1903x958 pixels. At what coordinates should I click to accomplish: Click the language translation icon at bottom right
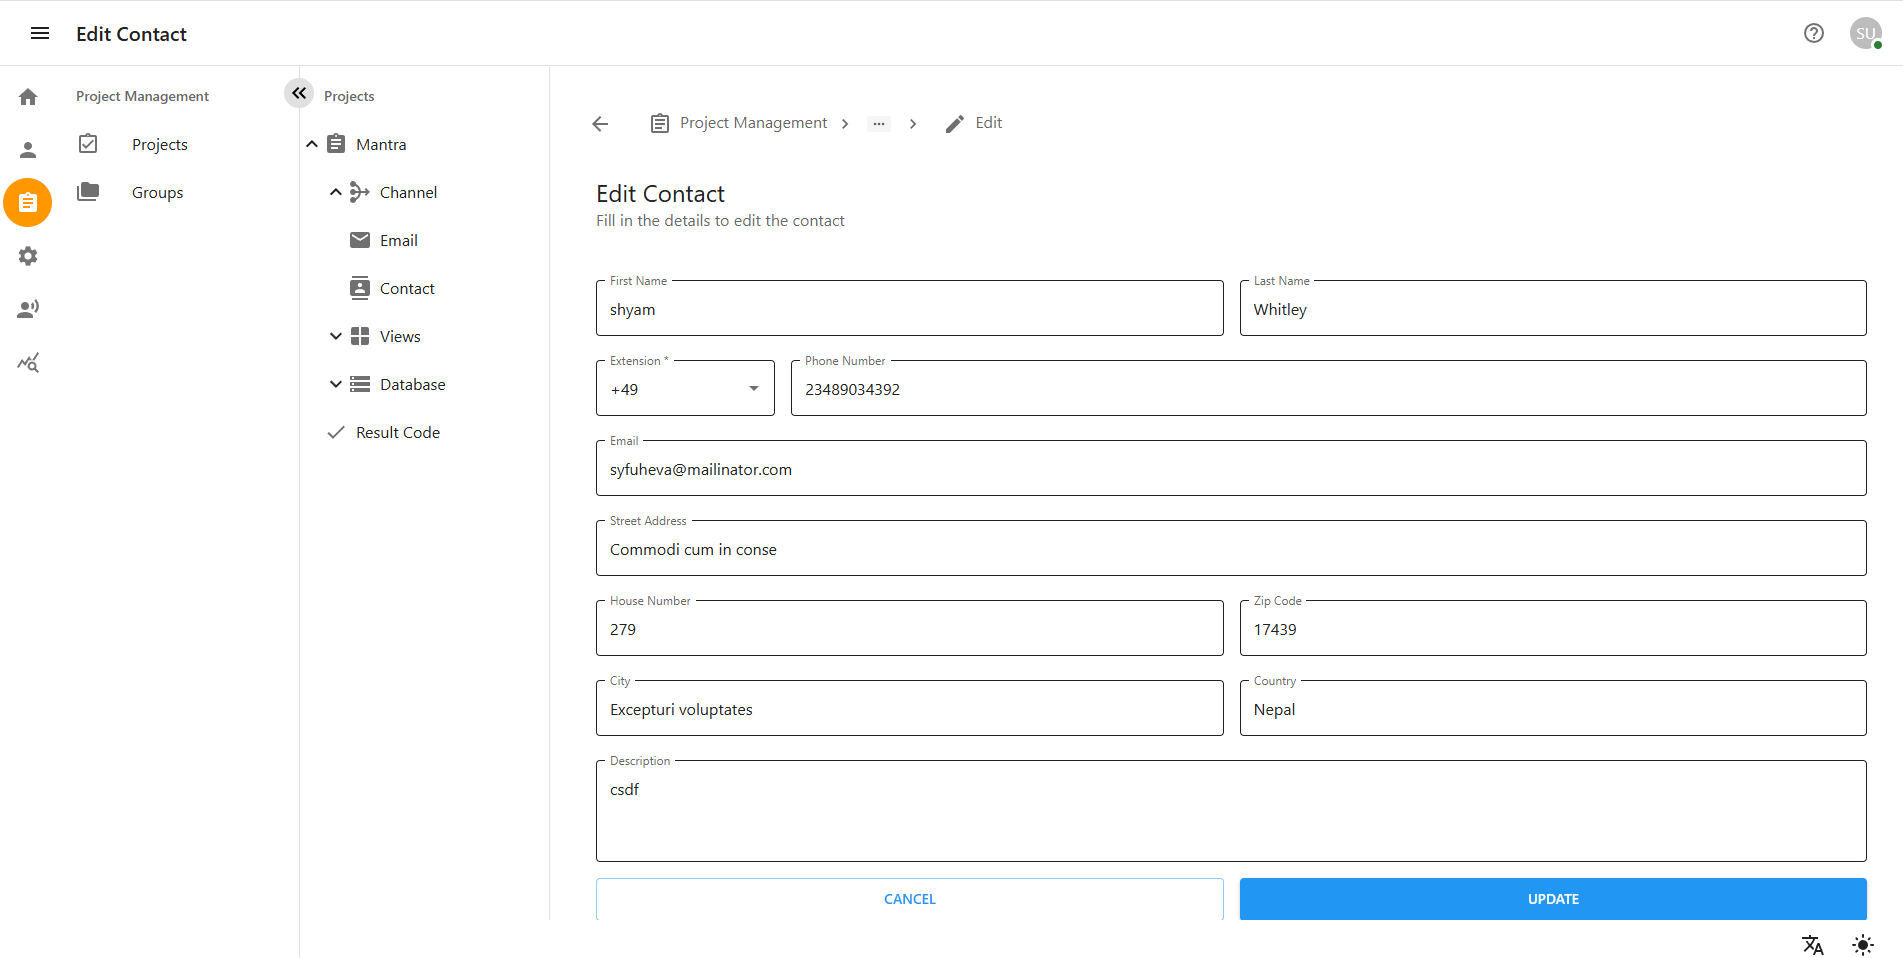pos(1812,945)
